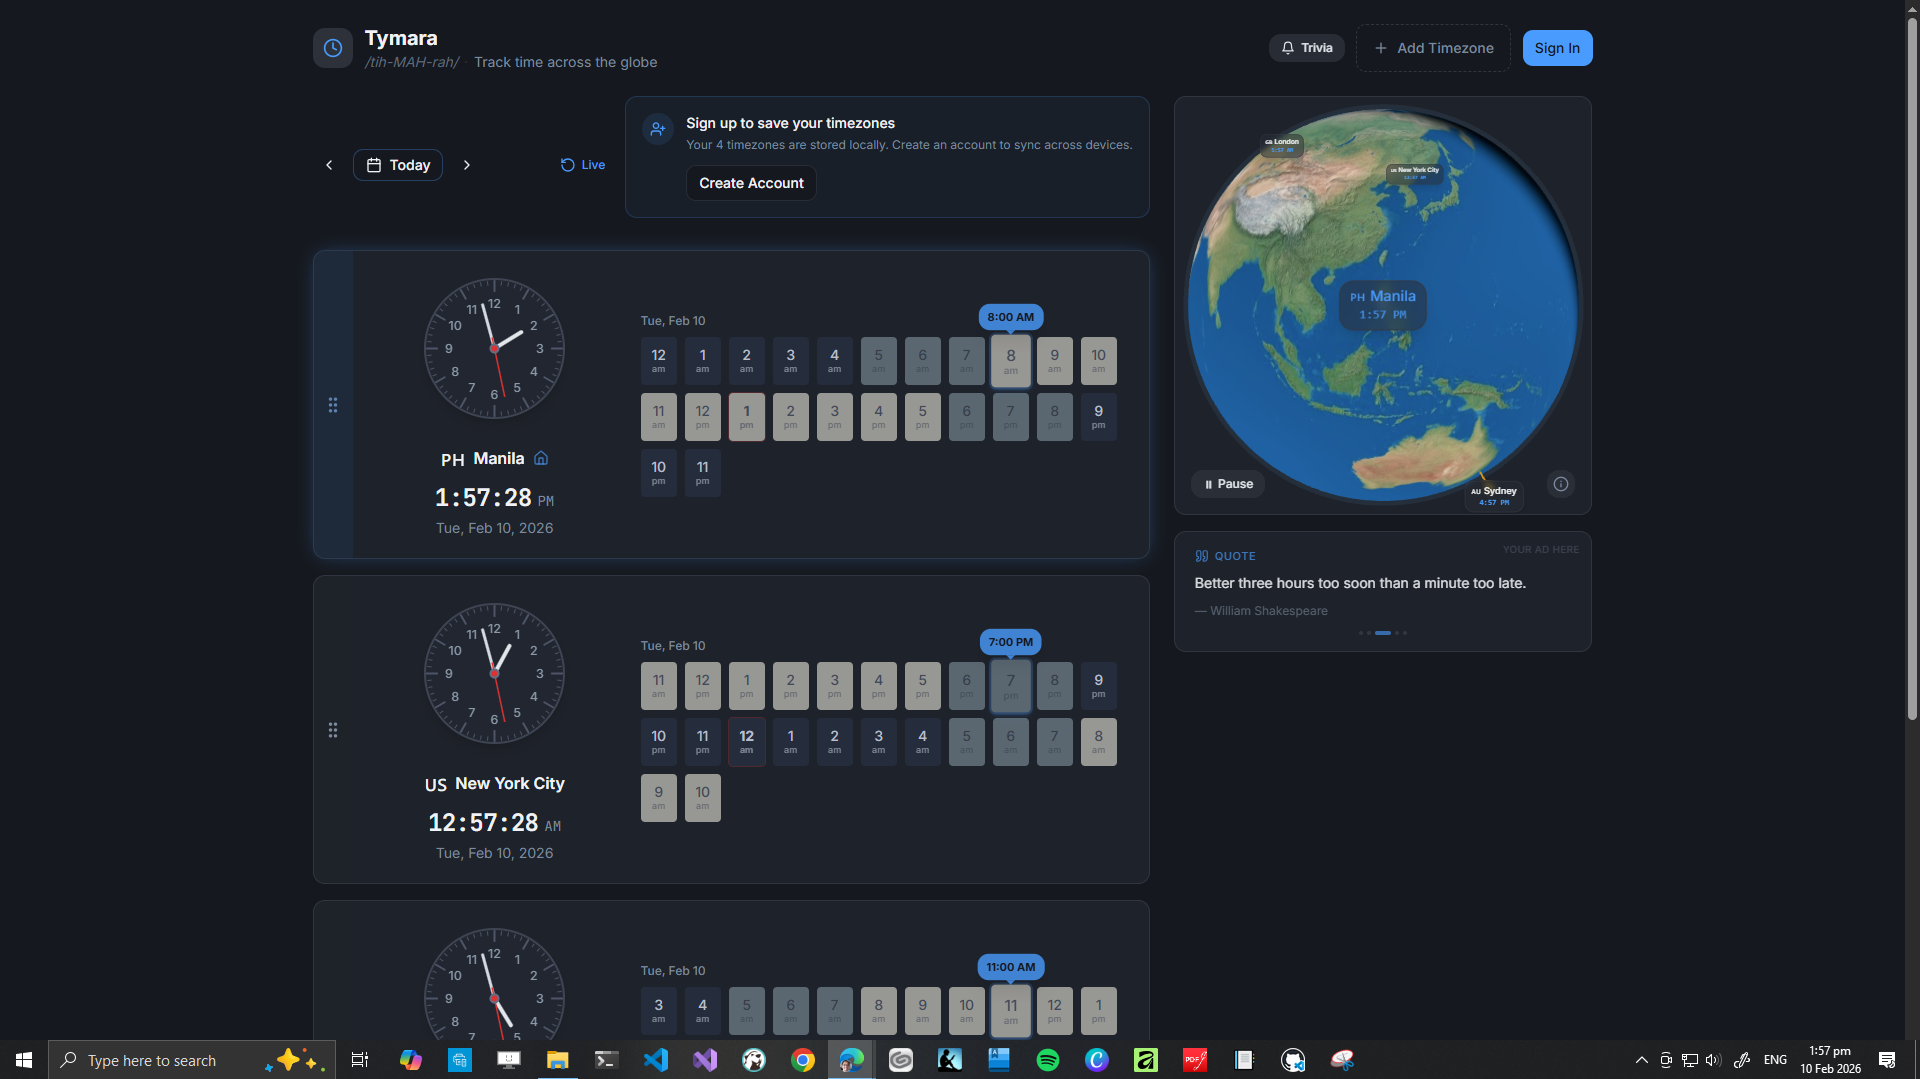Select 9 pm hour in Manila timeline

coord(1098,416)
